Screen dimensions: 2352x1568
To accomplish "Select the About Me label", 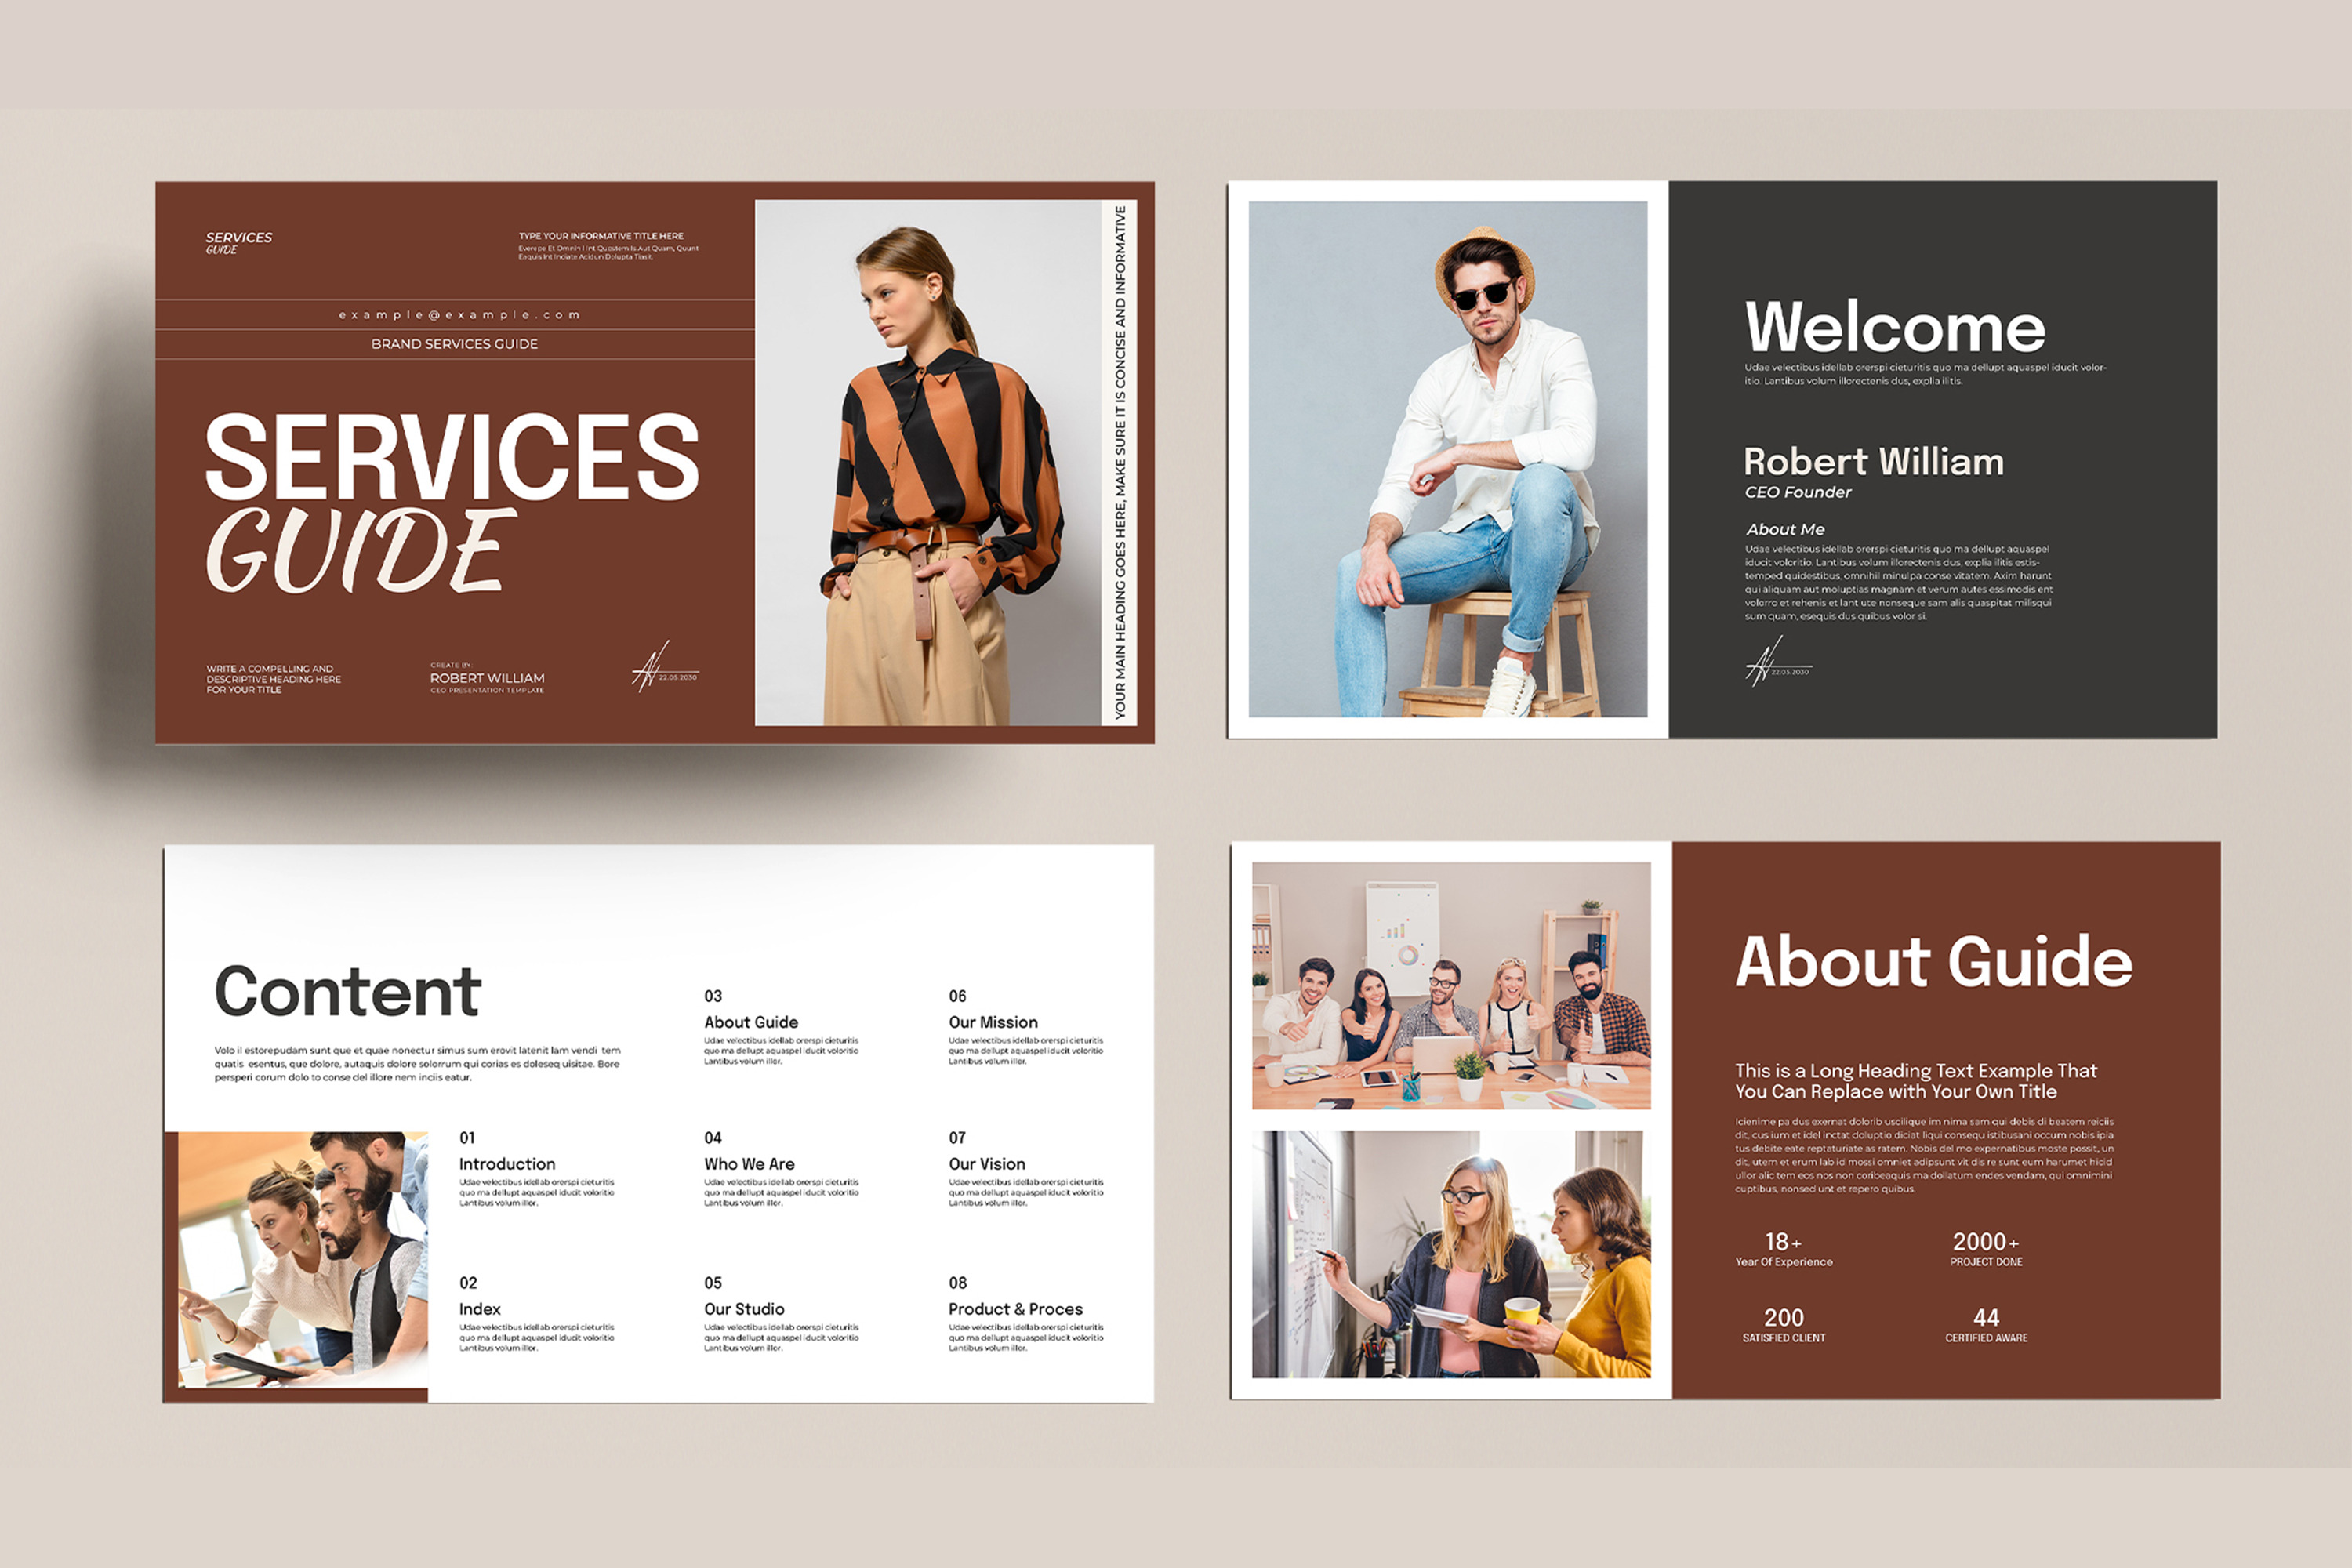I will coord(1785,529).
